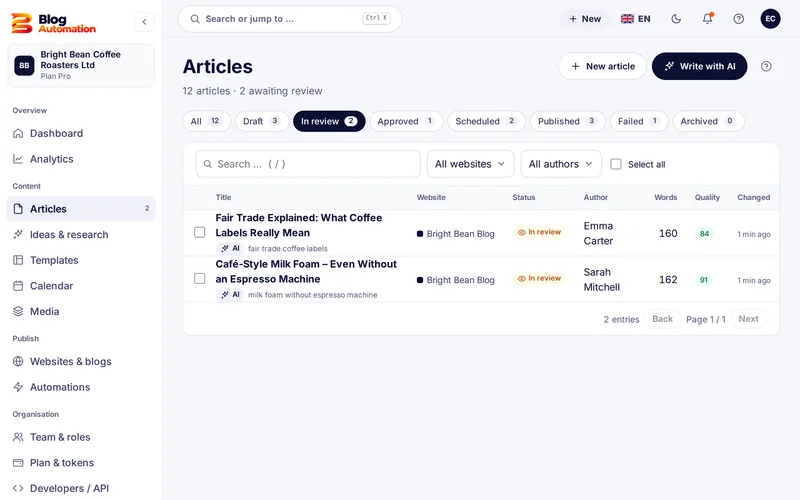Open the All websites dropdown

coord(470,164)
